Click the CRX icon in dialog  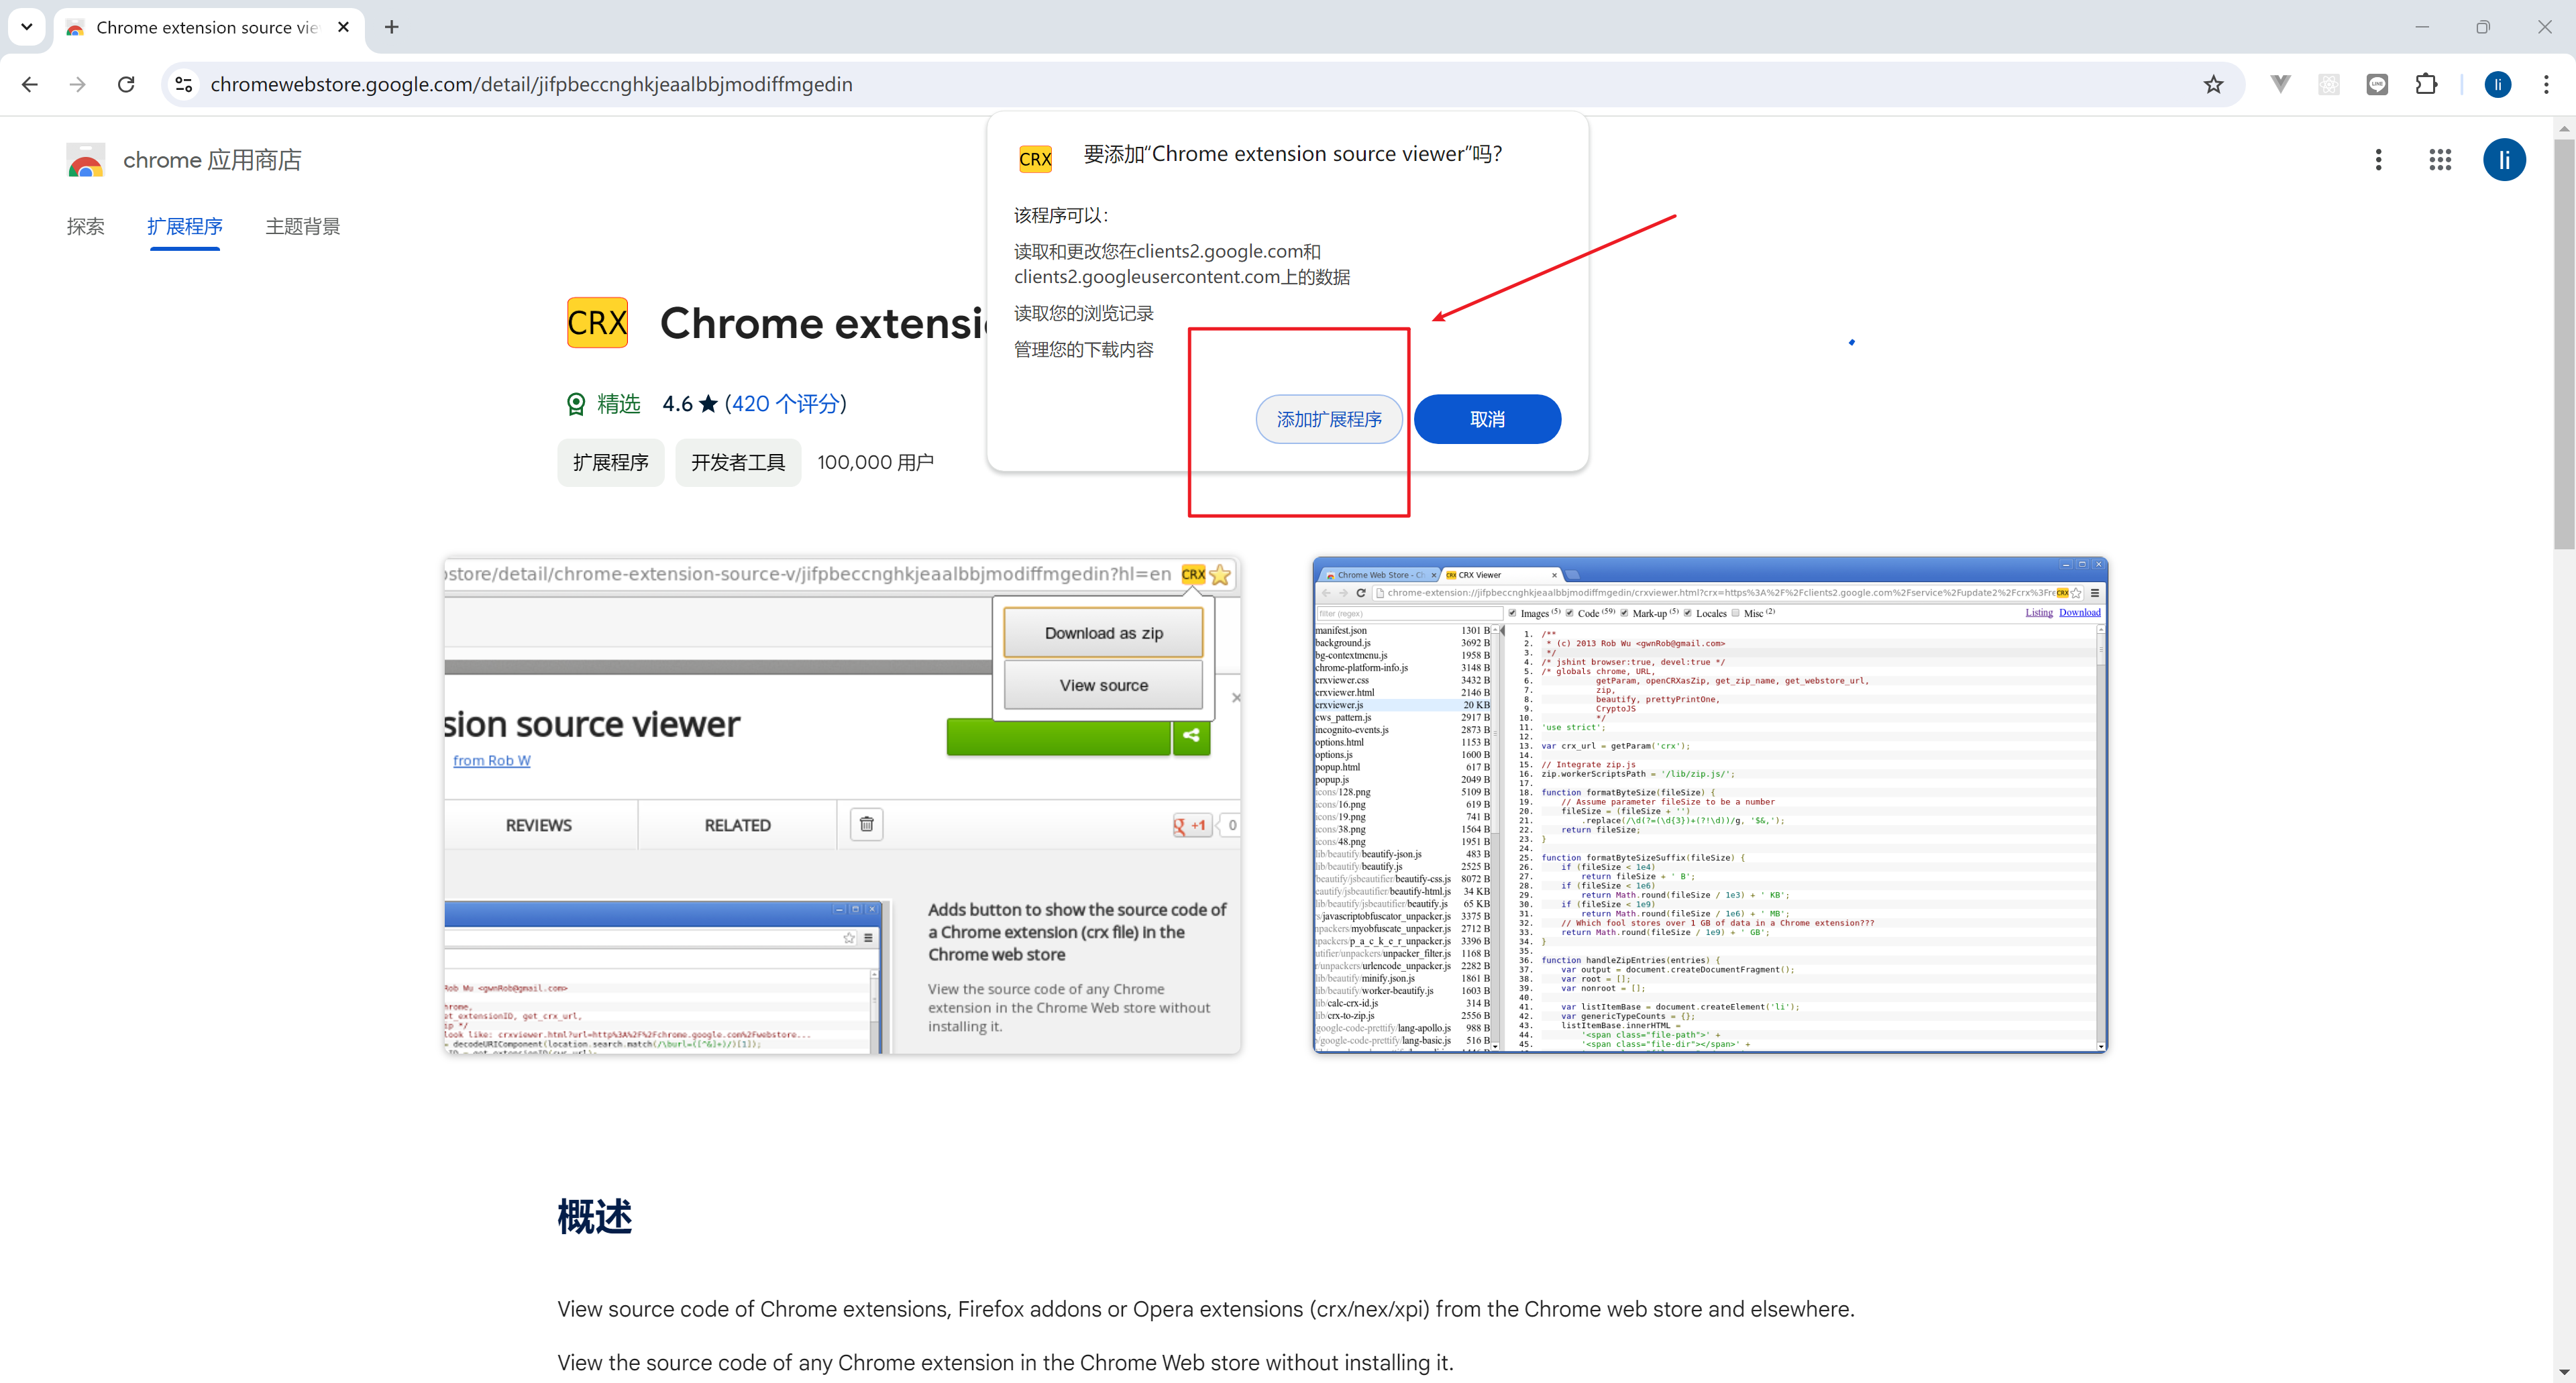tap(1035, 159)
